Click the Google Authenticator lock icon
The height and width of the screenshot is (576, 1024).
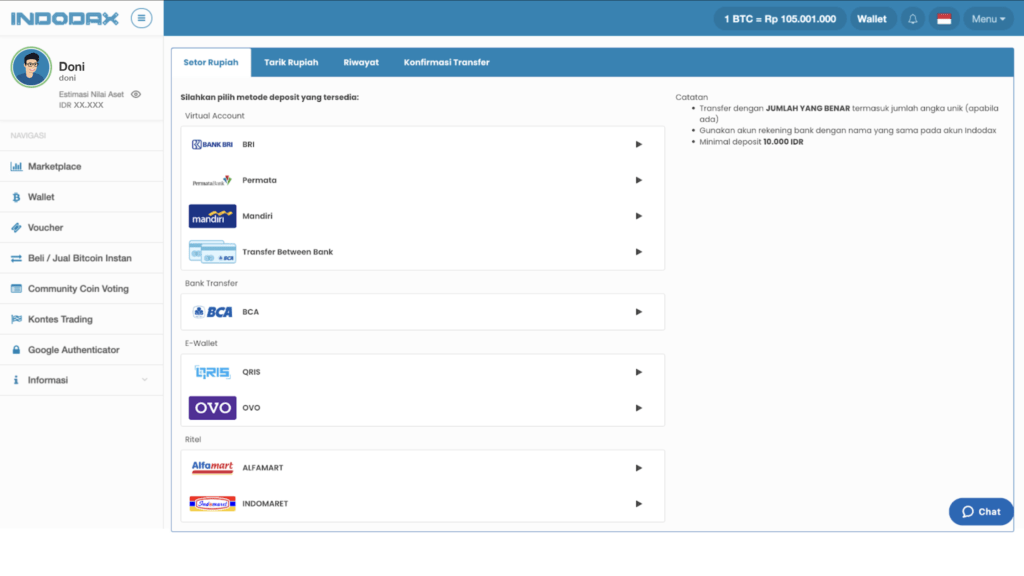tap(17, 350)
